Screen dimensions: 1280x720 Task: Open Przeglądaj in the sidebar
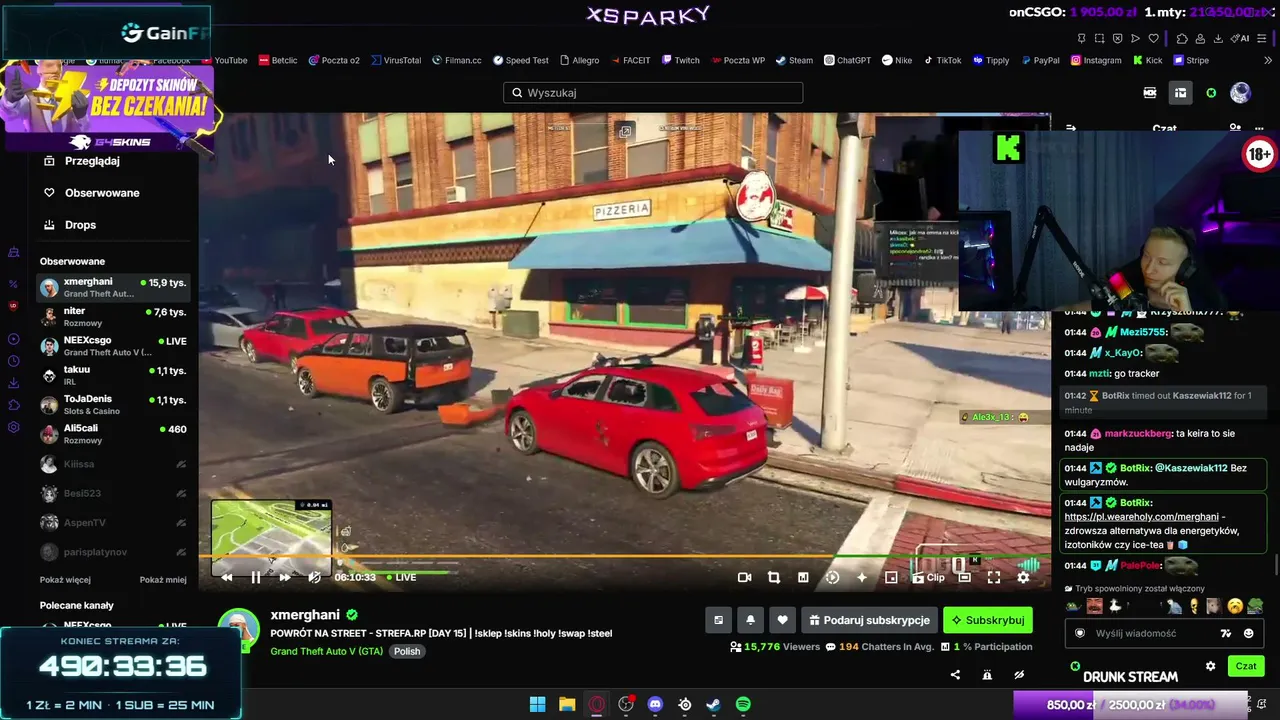(x=92, y=161)
